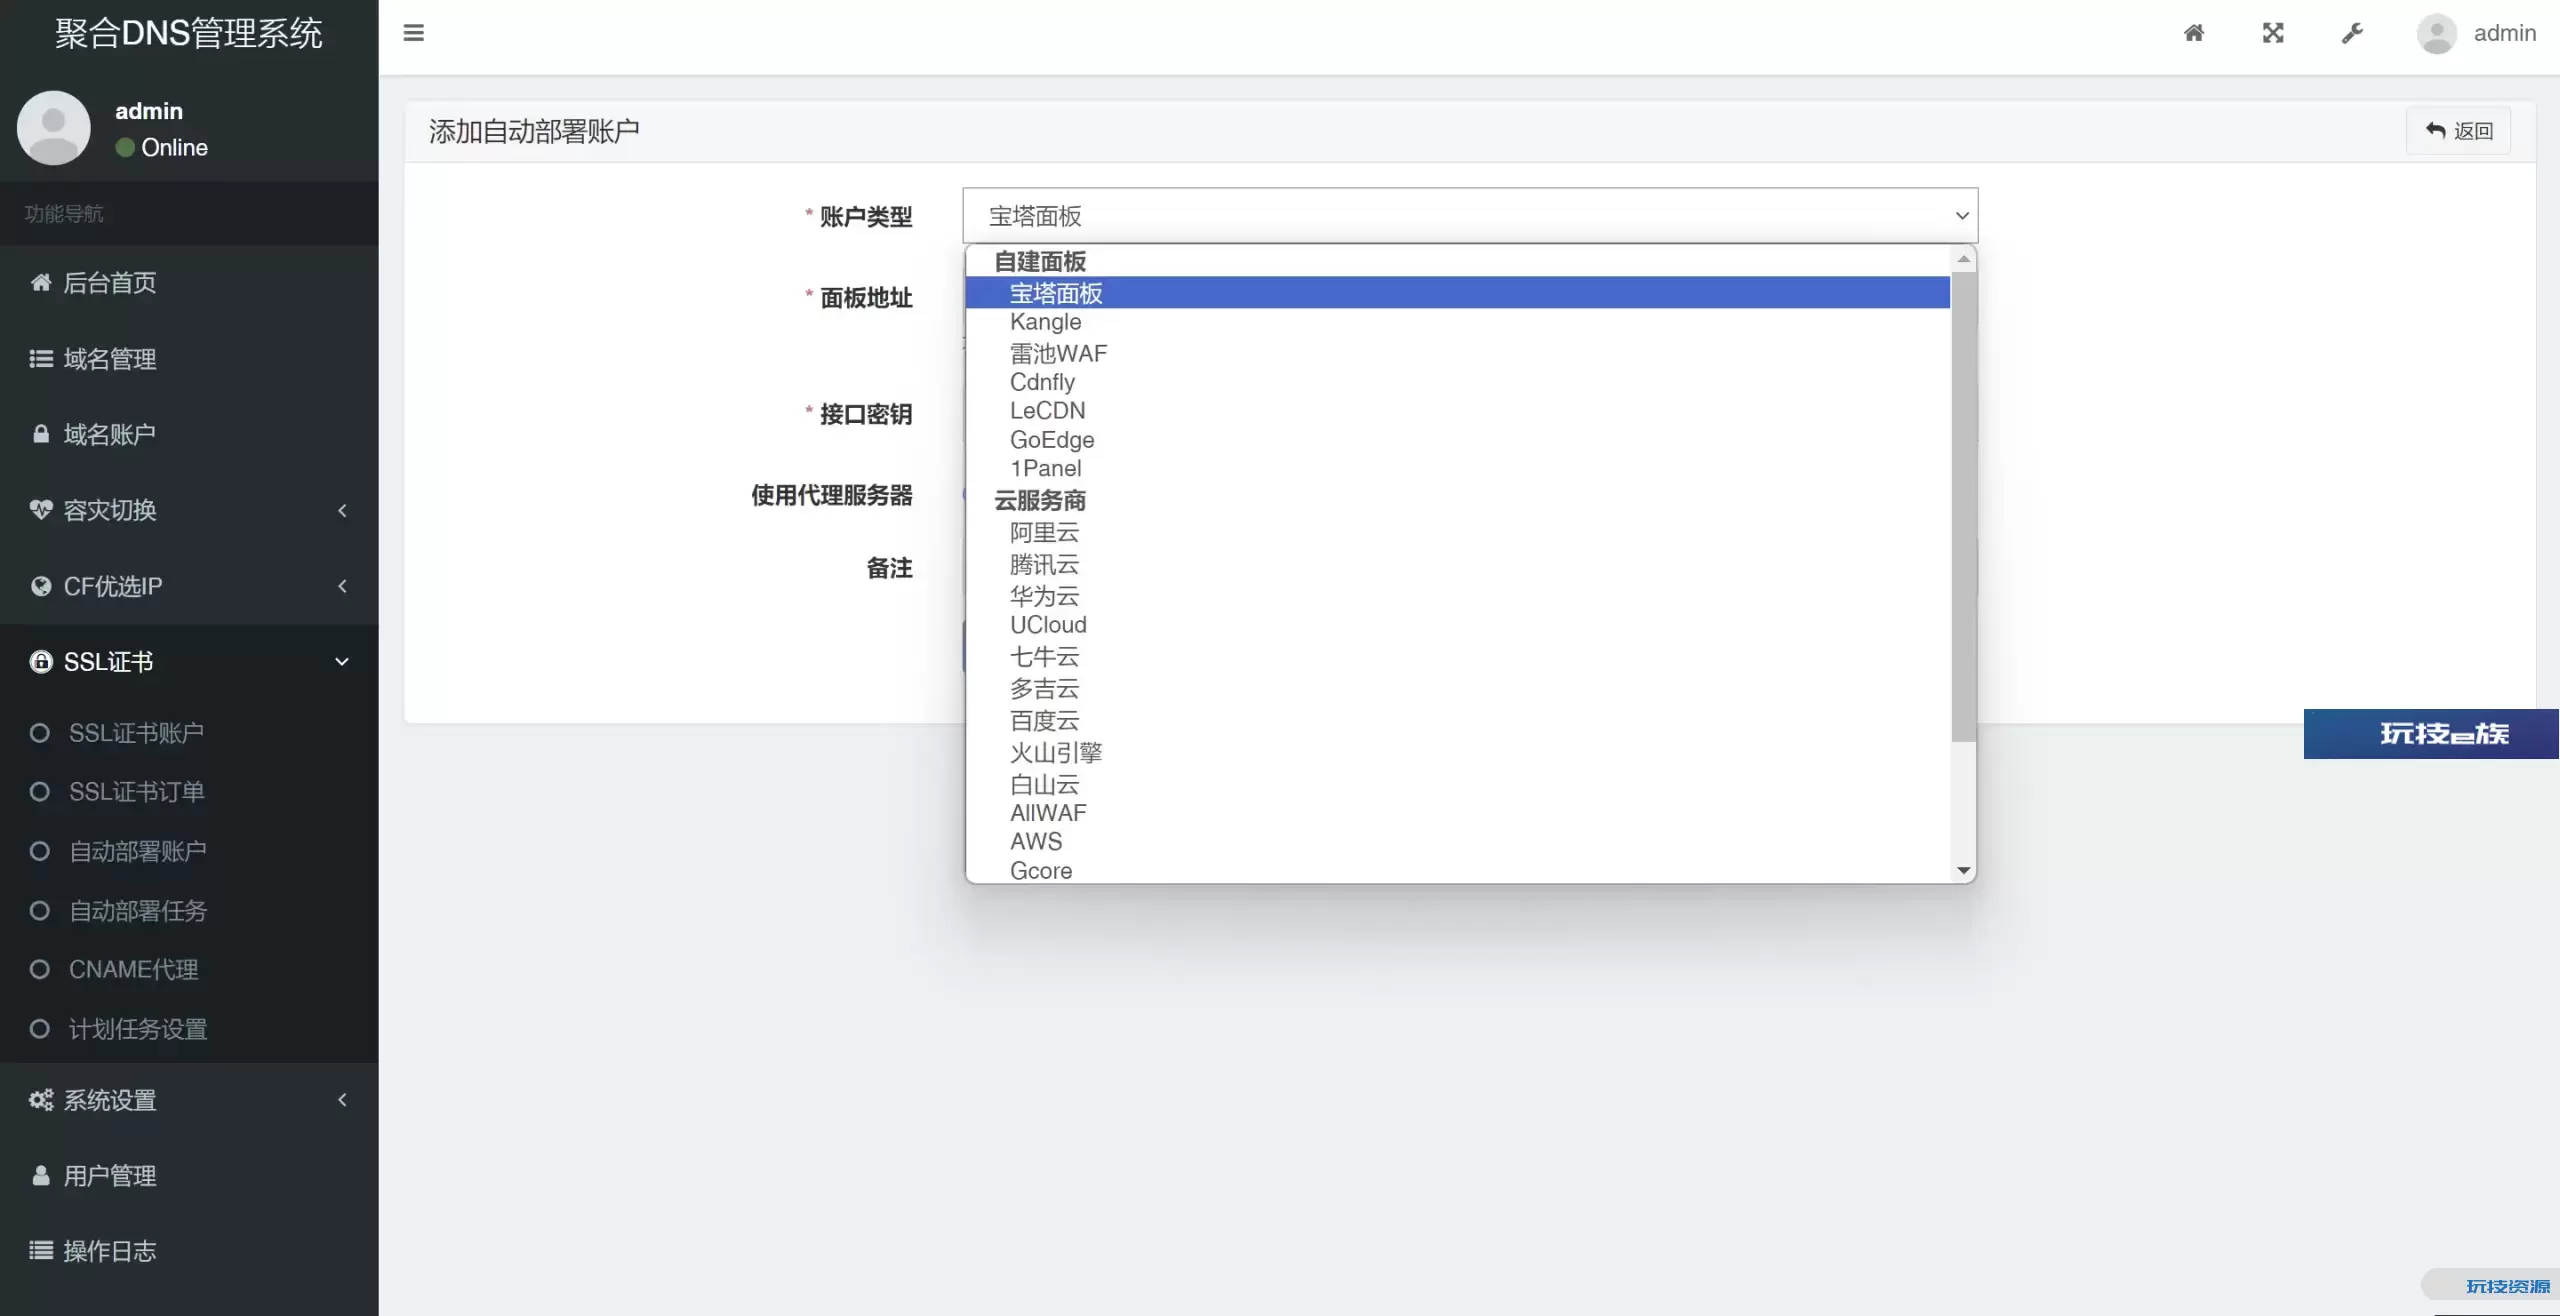The image size is (2560, 1316).
Task: Choose 白山云 from account type list
Action: pos(1458,784)
